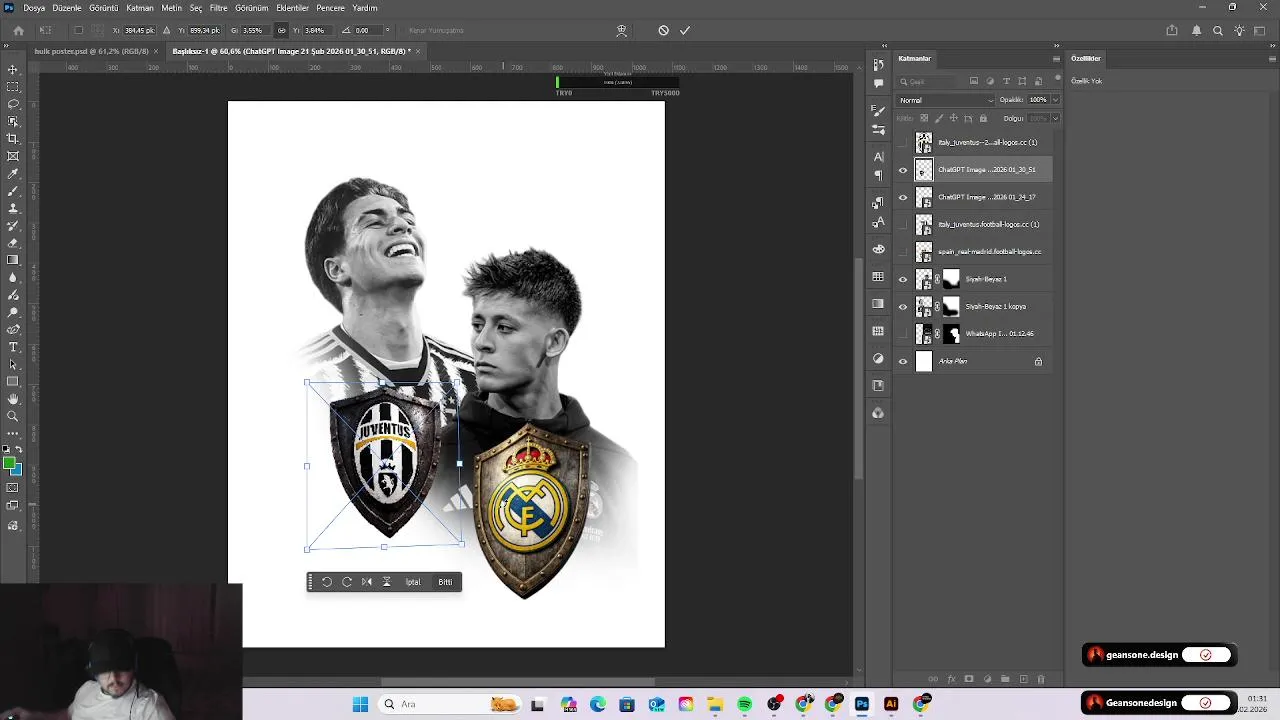Hide the Arka Plan layer
The width and height of the screenshot is (1280, 720).
click(x=903, y=361)
